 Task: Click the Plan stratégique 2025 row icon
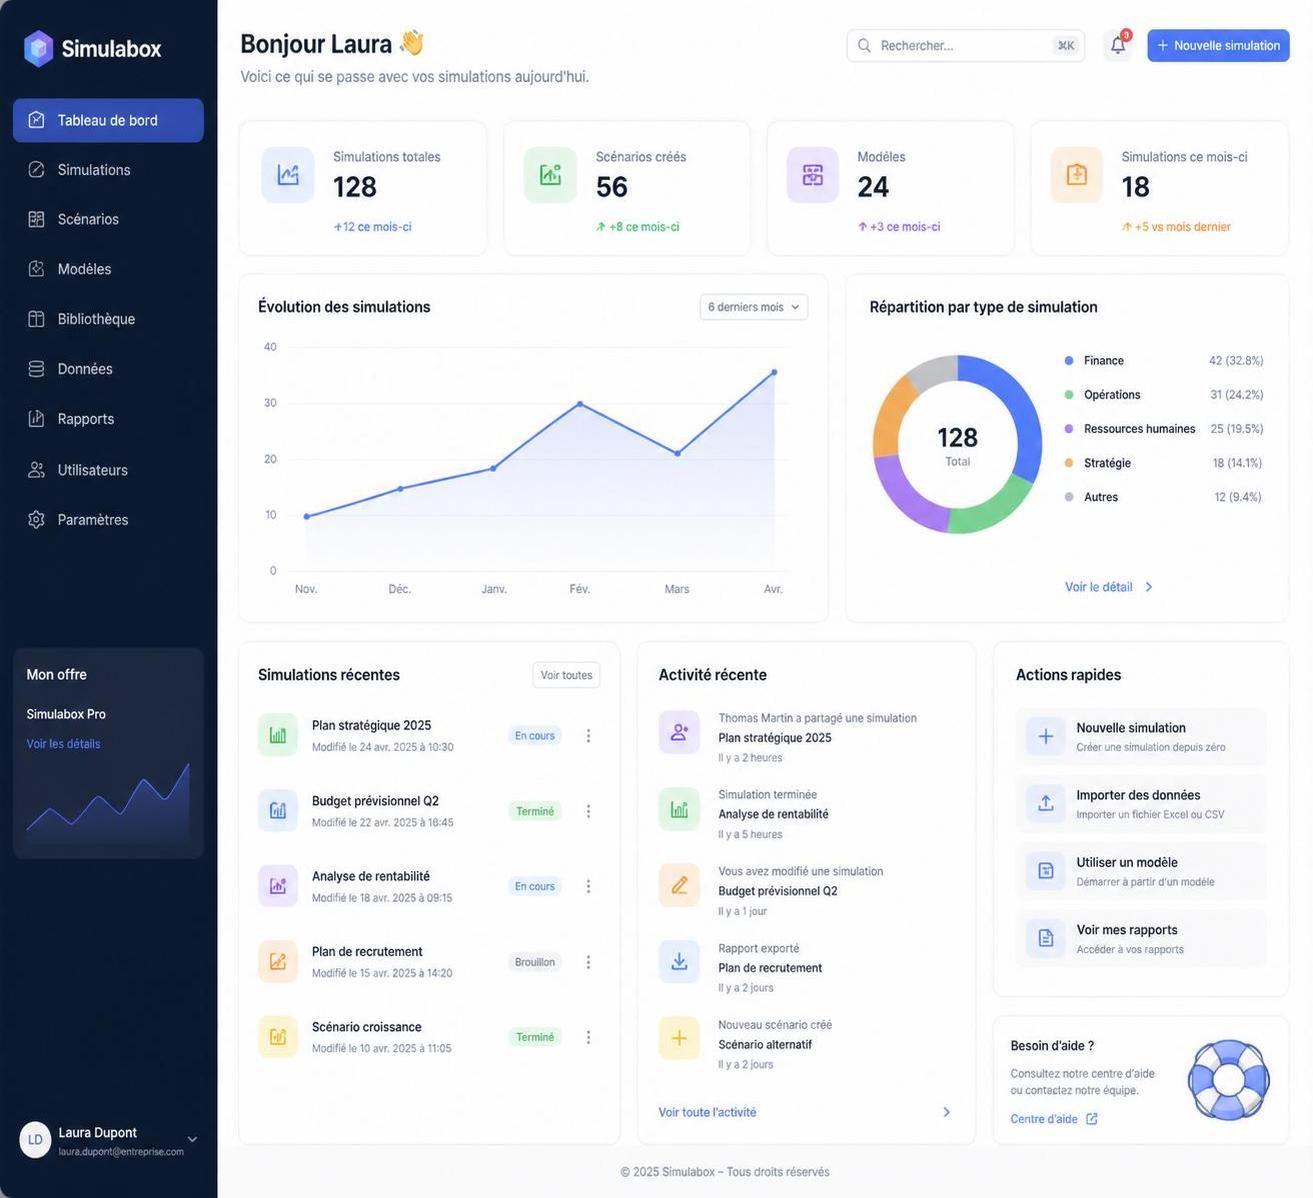point(278,735)
